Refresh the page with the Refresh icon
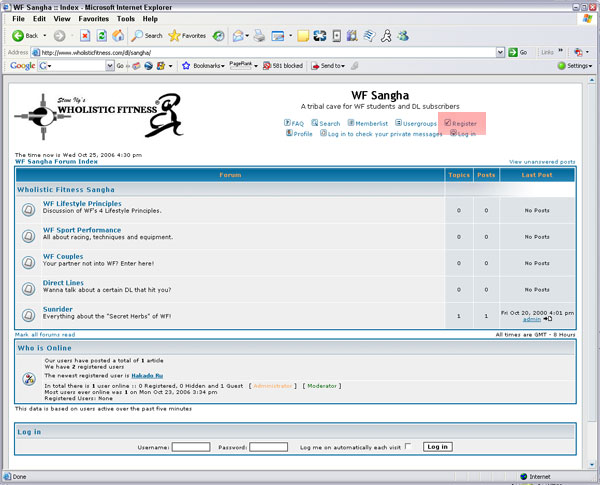This screenshot has width=600, height=485. 102,35
